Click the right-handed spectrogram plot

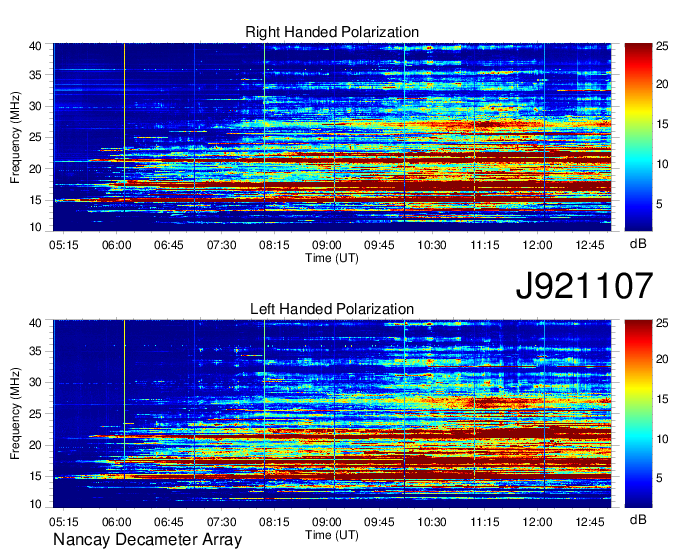[332, 137]
